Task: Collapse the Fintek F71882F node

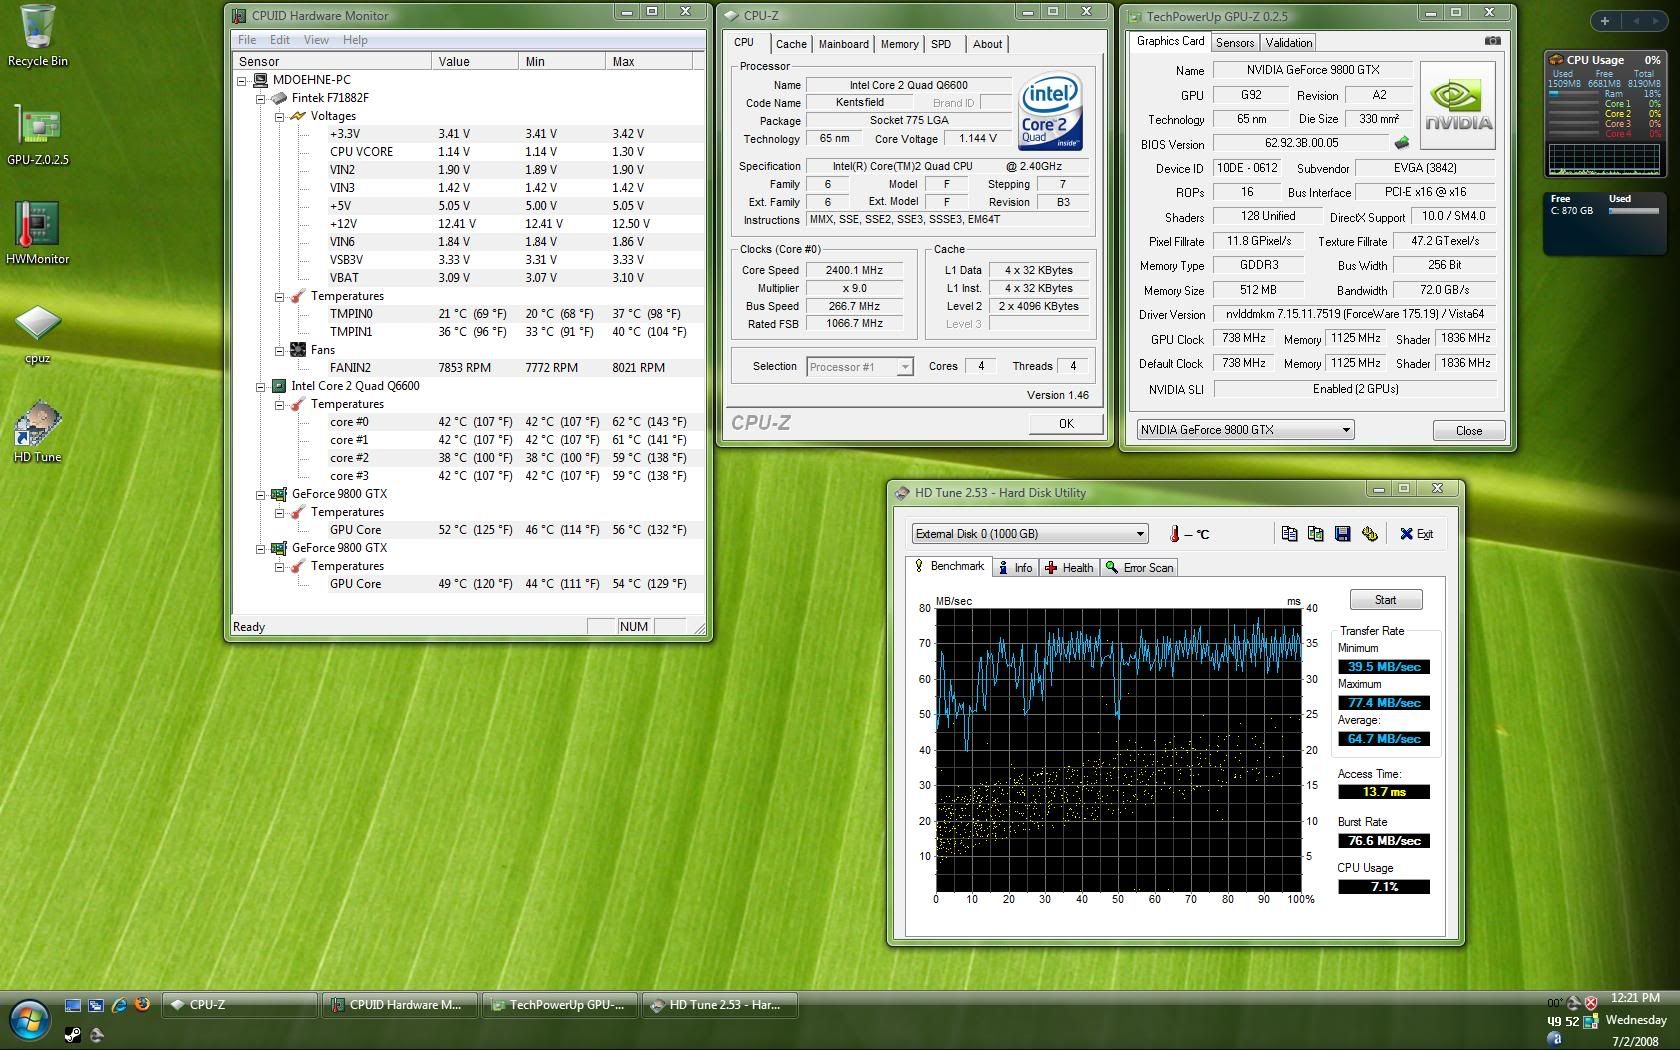Action: (261, 98)
